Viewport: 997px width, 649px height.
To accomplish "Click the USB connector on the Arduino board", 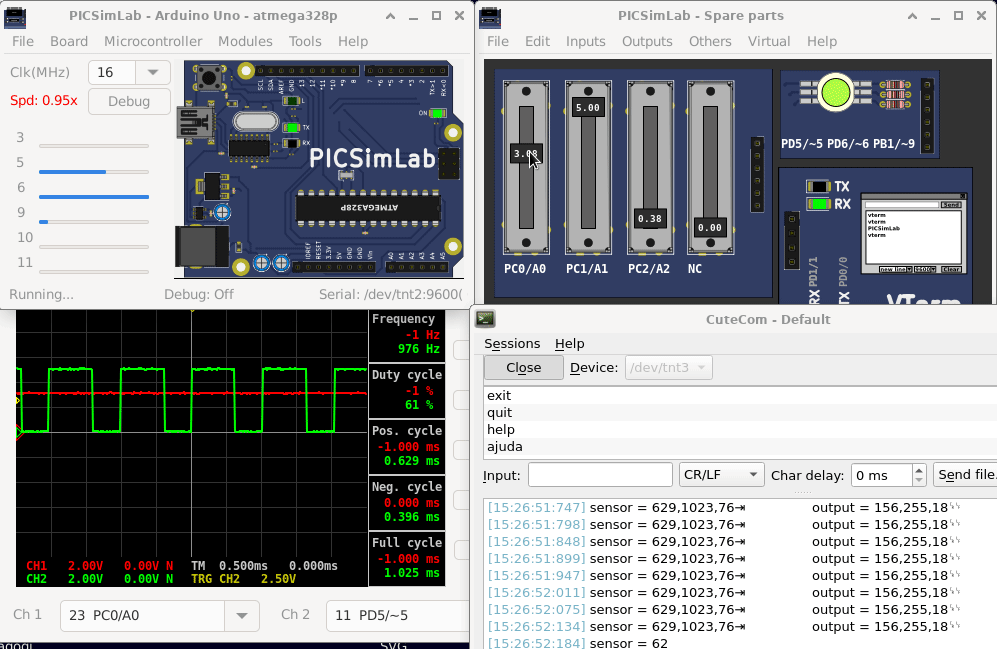I will [196, 120].
